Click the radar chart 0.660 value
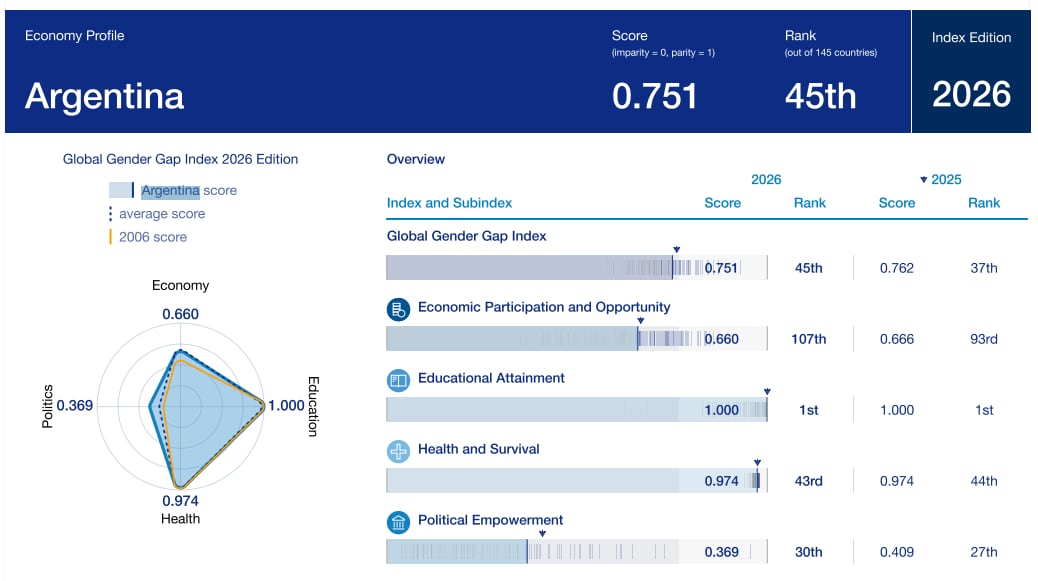Screen dimensions: 1038x581 tap(180, 314)
